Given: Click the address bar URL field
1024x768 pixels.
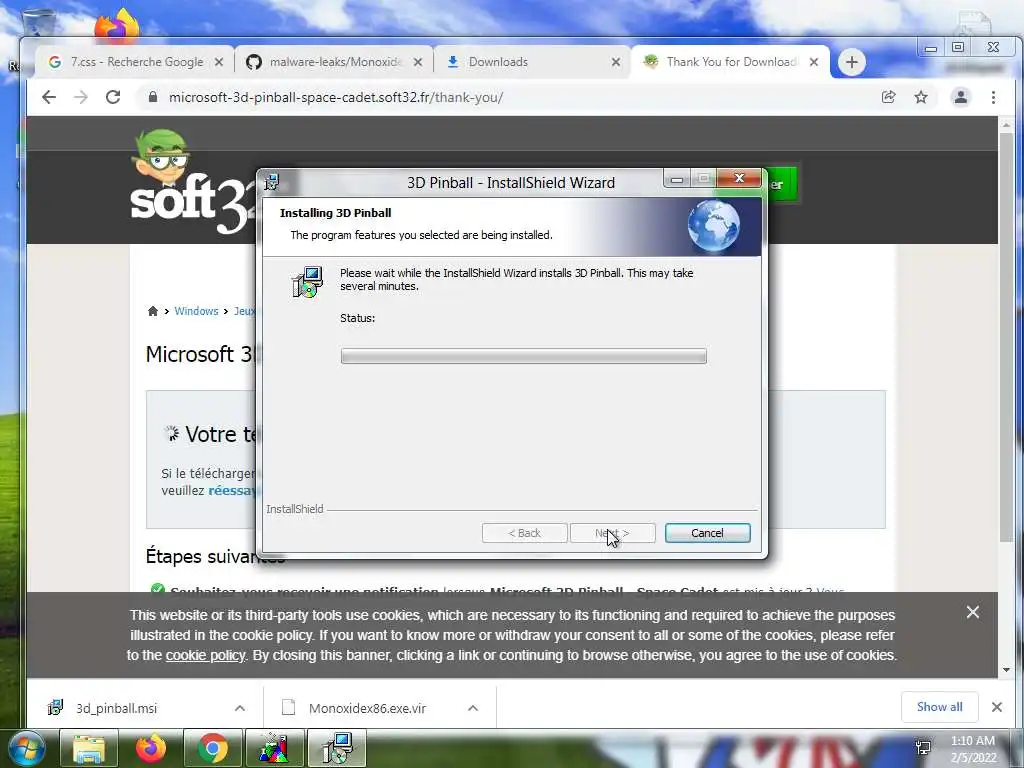Looking at the screenshot, I should [x=509, y=97].
